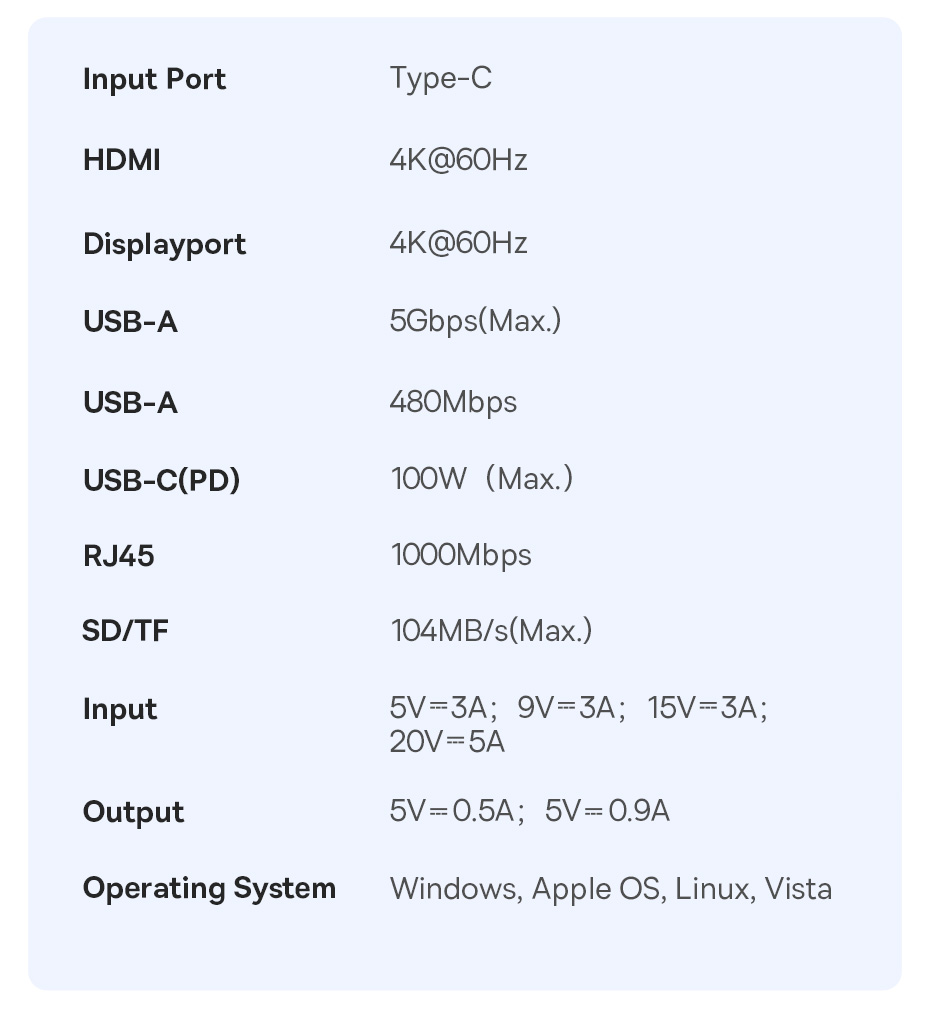
Task: Click the SD/TF label
Action: [125, 631]
